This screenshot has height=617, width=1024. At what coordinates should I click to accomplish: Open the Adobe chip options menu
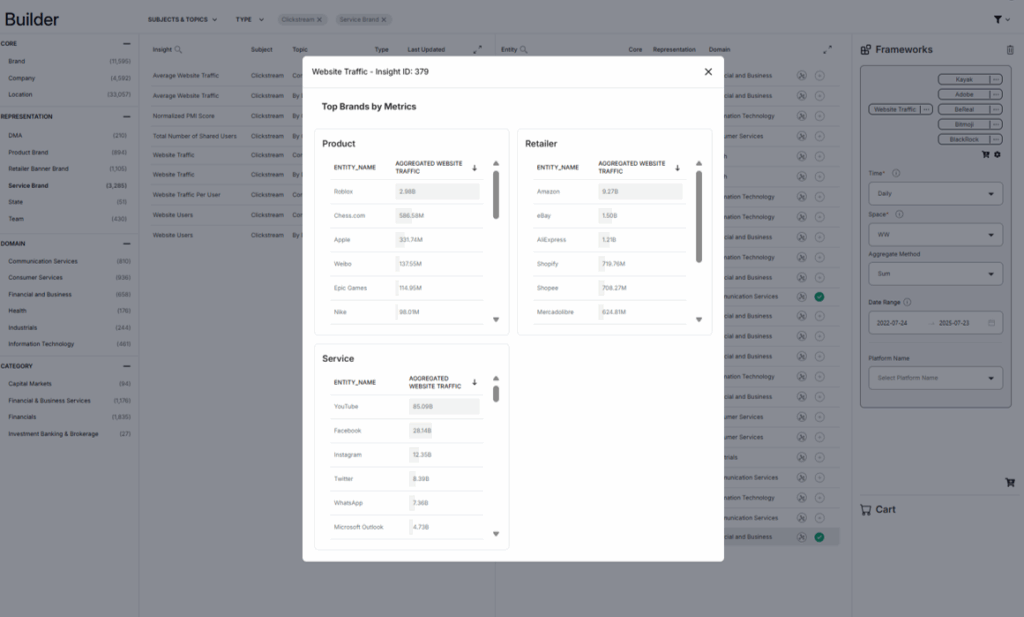point(996,95)
